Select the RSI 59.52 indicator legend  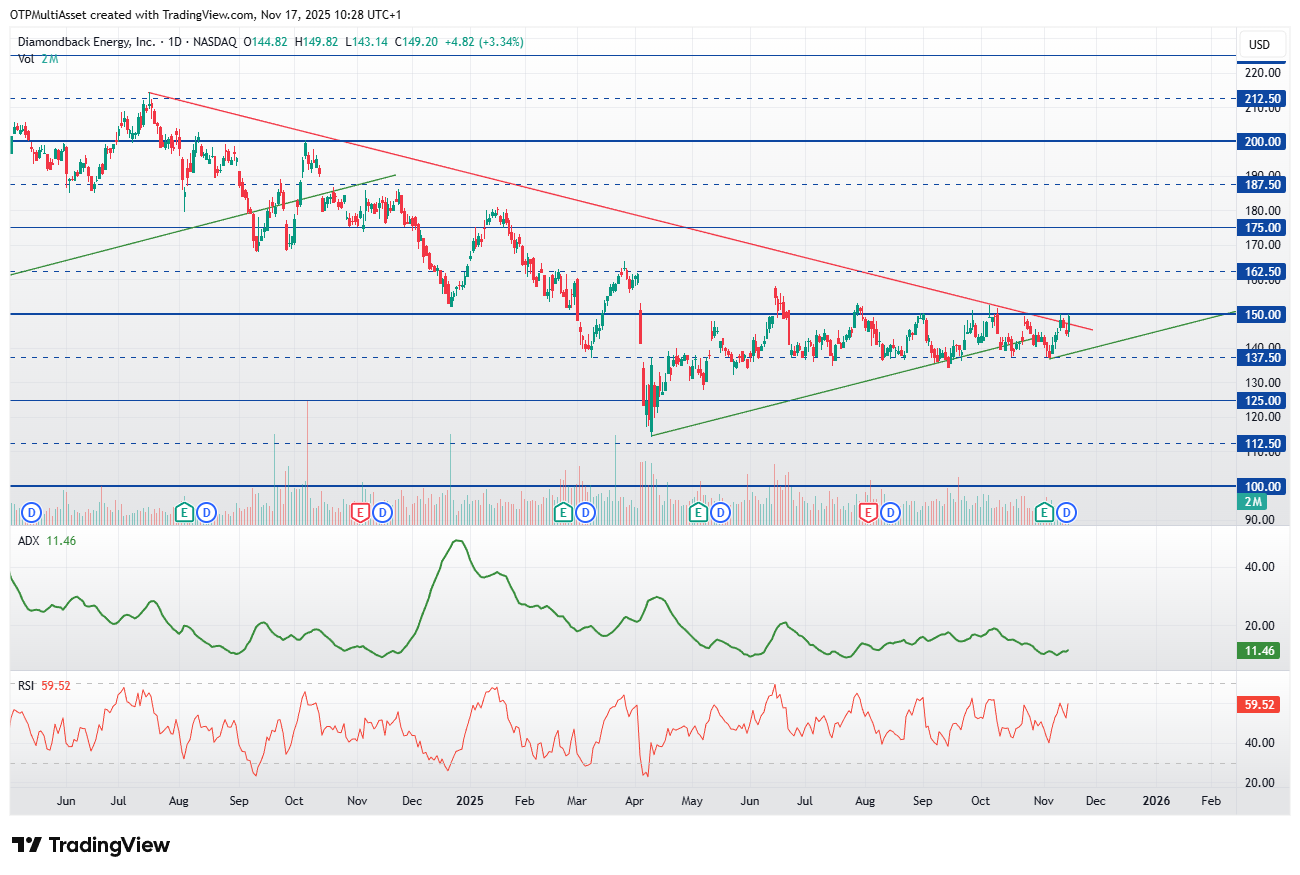pyautogui.click(x=45, y=686)
